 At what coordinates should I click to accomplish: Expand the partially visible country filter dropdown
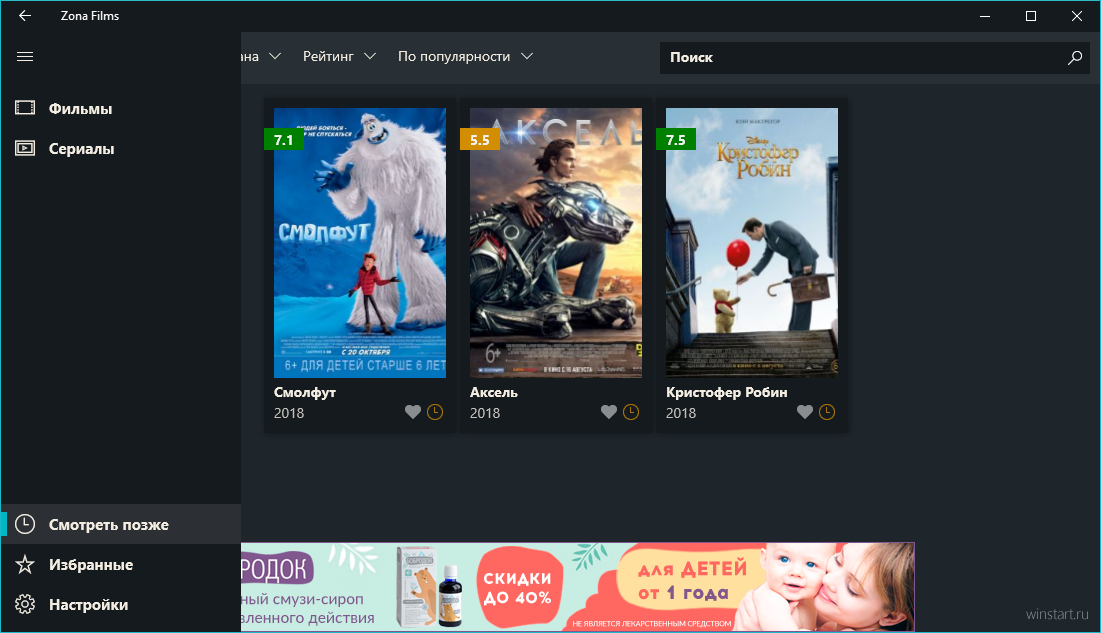[262, 56]
